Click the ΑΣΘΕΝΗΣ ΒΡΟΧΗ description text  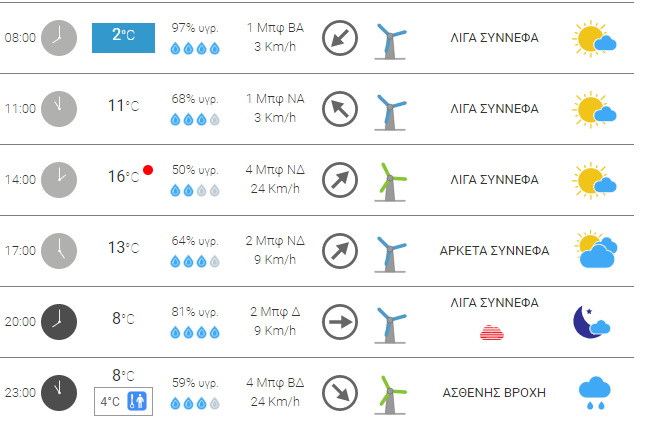pyautogui.click(x=494, y=392)
